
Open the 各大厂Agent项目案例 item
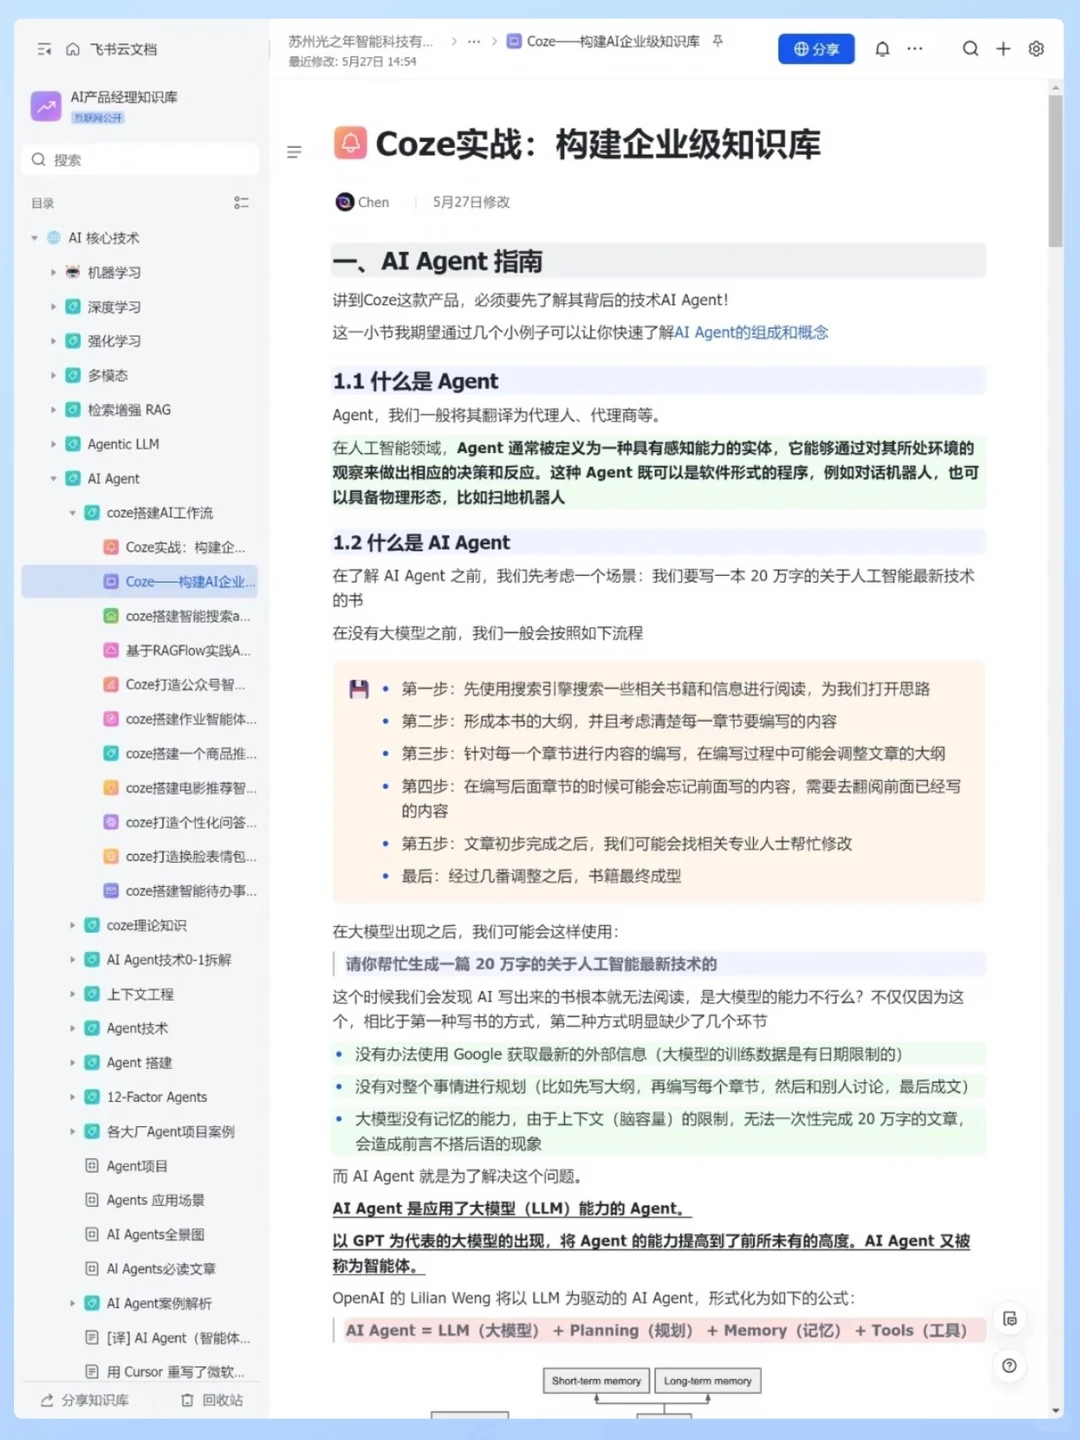pos(170,1132)
